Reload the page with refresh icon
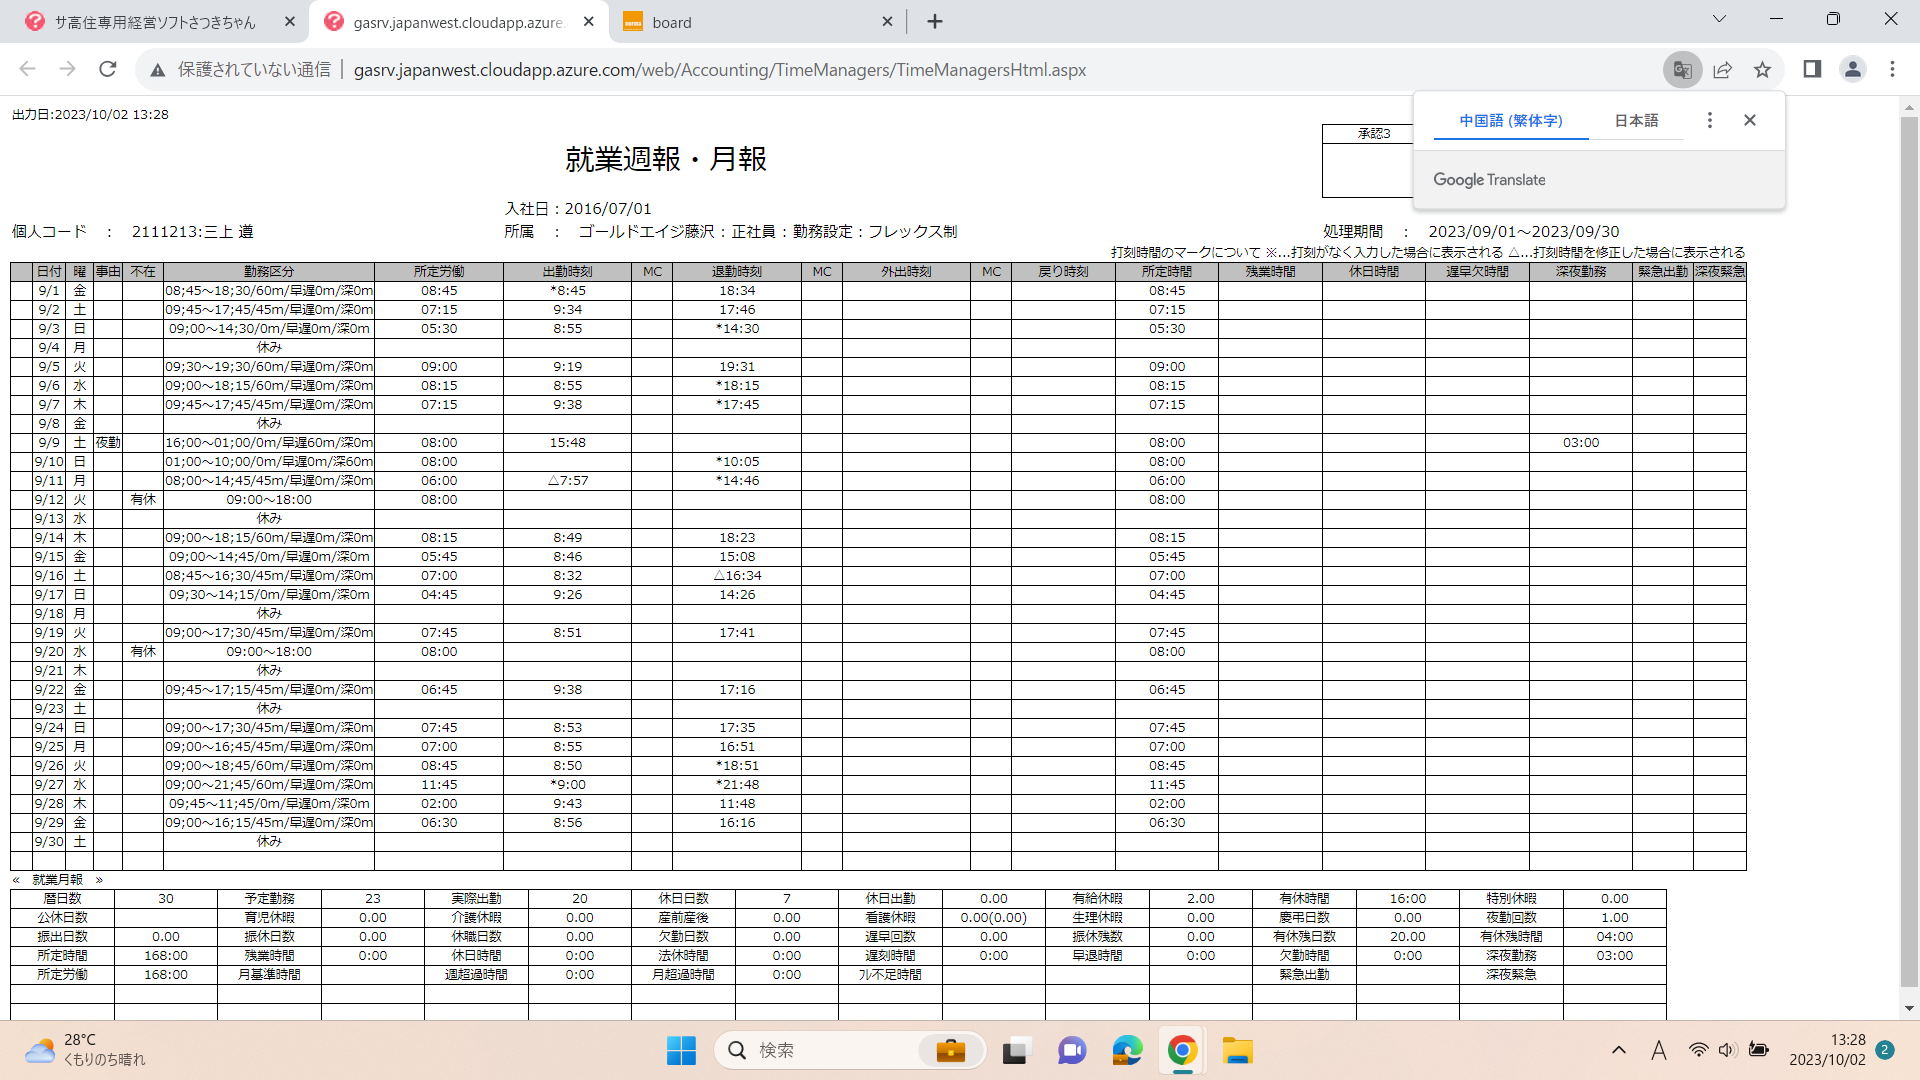The image size is (1920, 1080). click(x=108, y=69)
